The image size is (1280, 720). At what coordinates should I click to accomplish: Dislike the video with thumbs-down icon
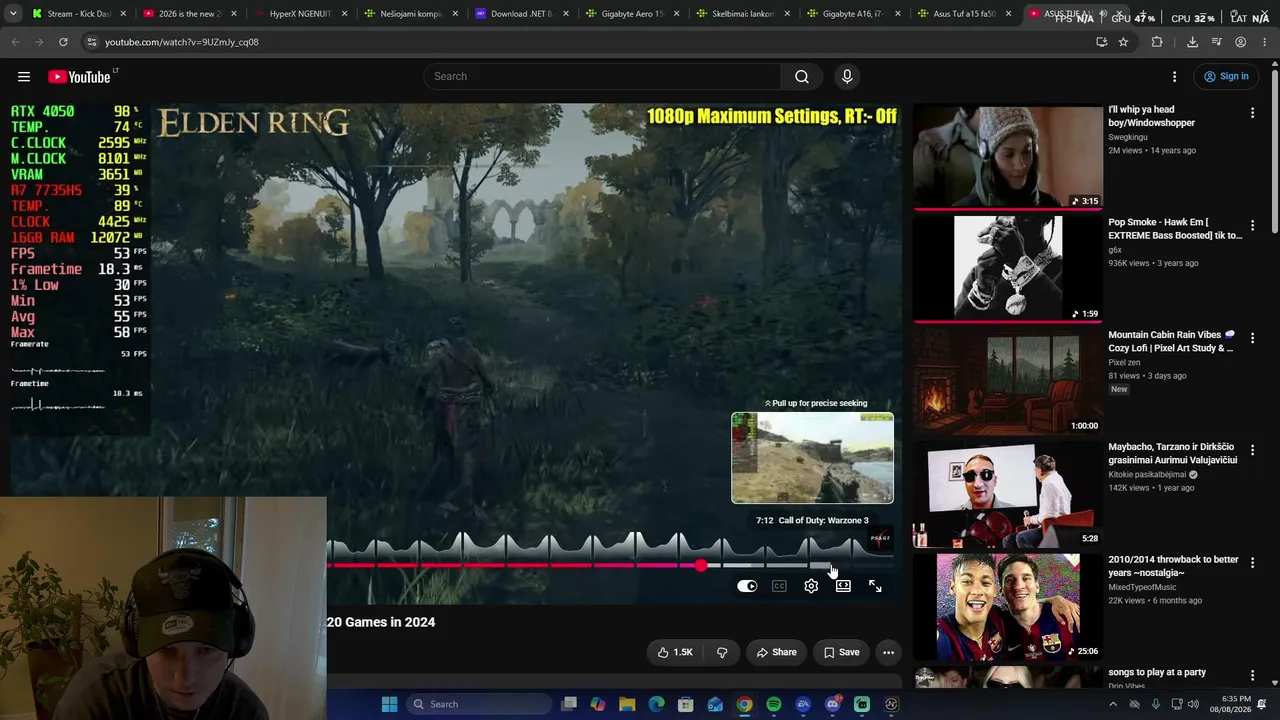click(x=722, y=652)
